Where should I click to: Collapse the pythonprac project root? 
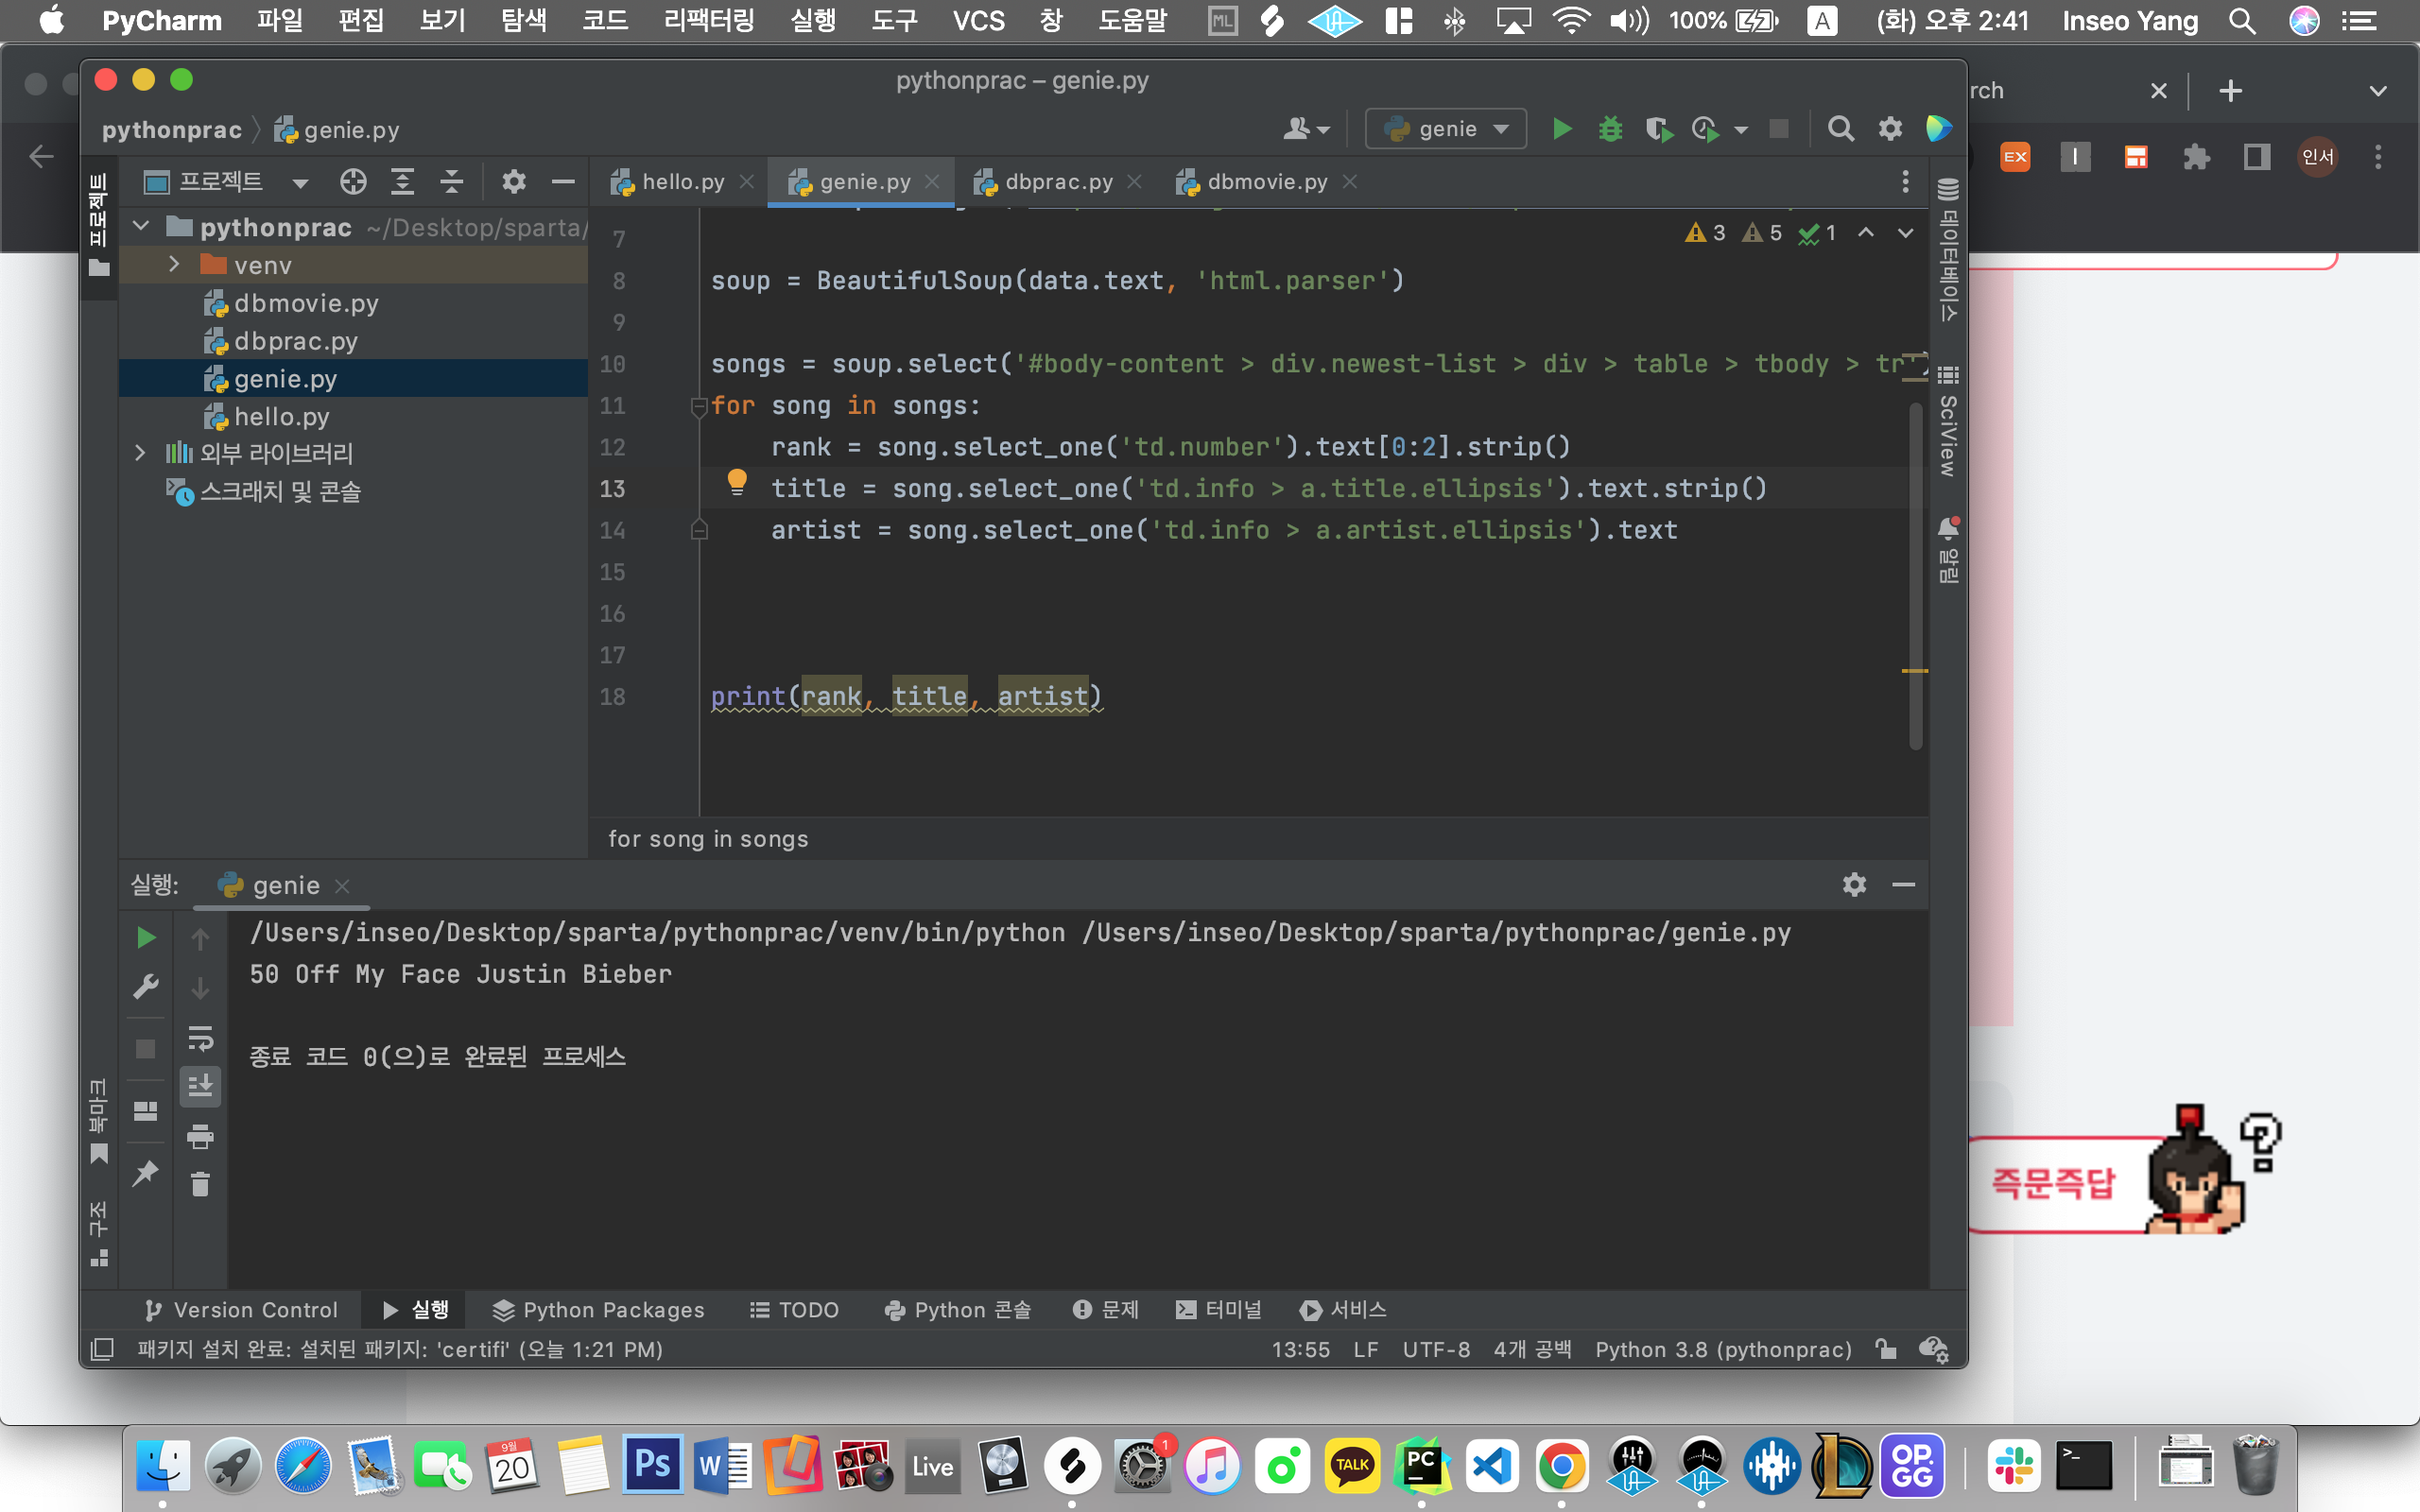point(141,227)
